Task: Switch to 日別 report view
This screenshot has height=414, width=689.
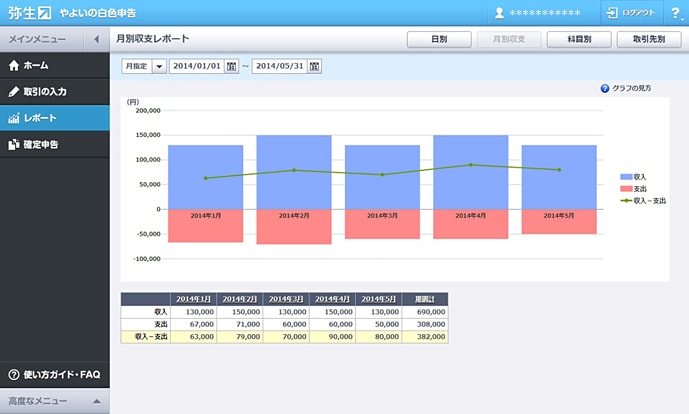Action: (x=439, y=39)
